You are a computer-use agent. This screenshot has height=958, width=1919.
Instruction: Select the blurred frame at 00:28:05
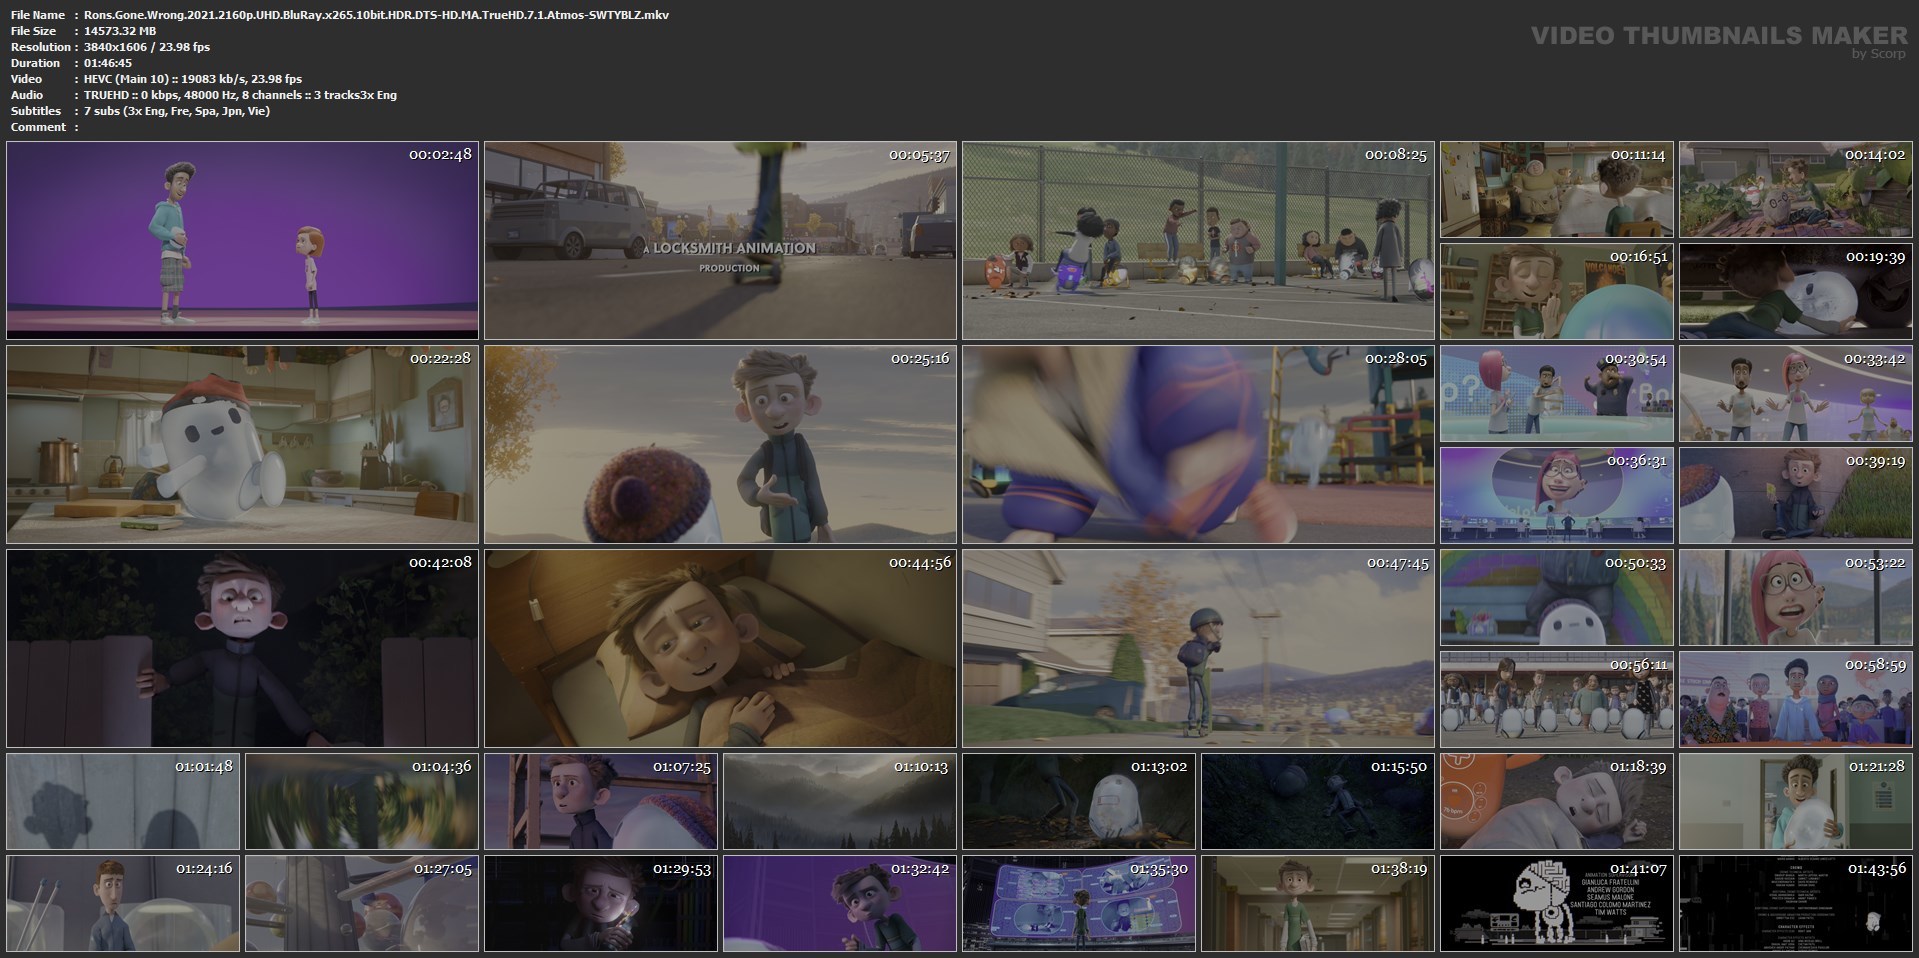tap(1198, 444)
